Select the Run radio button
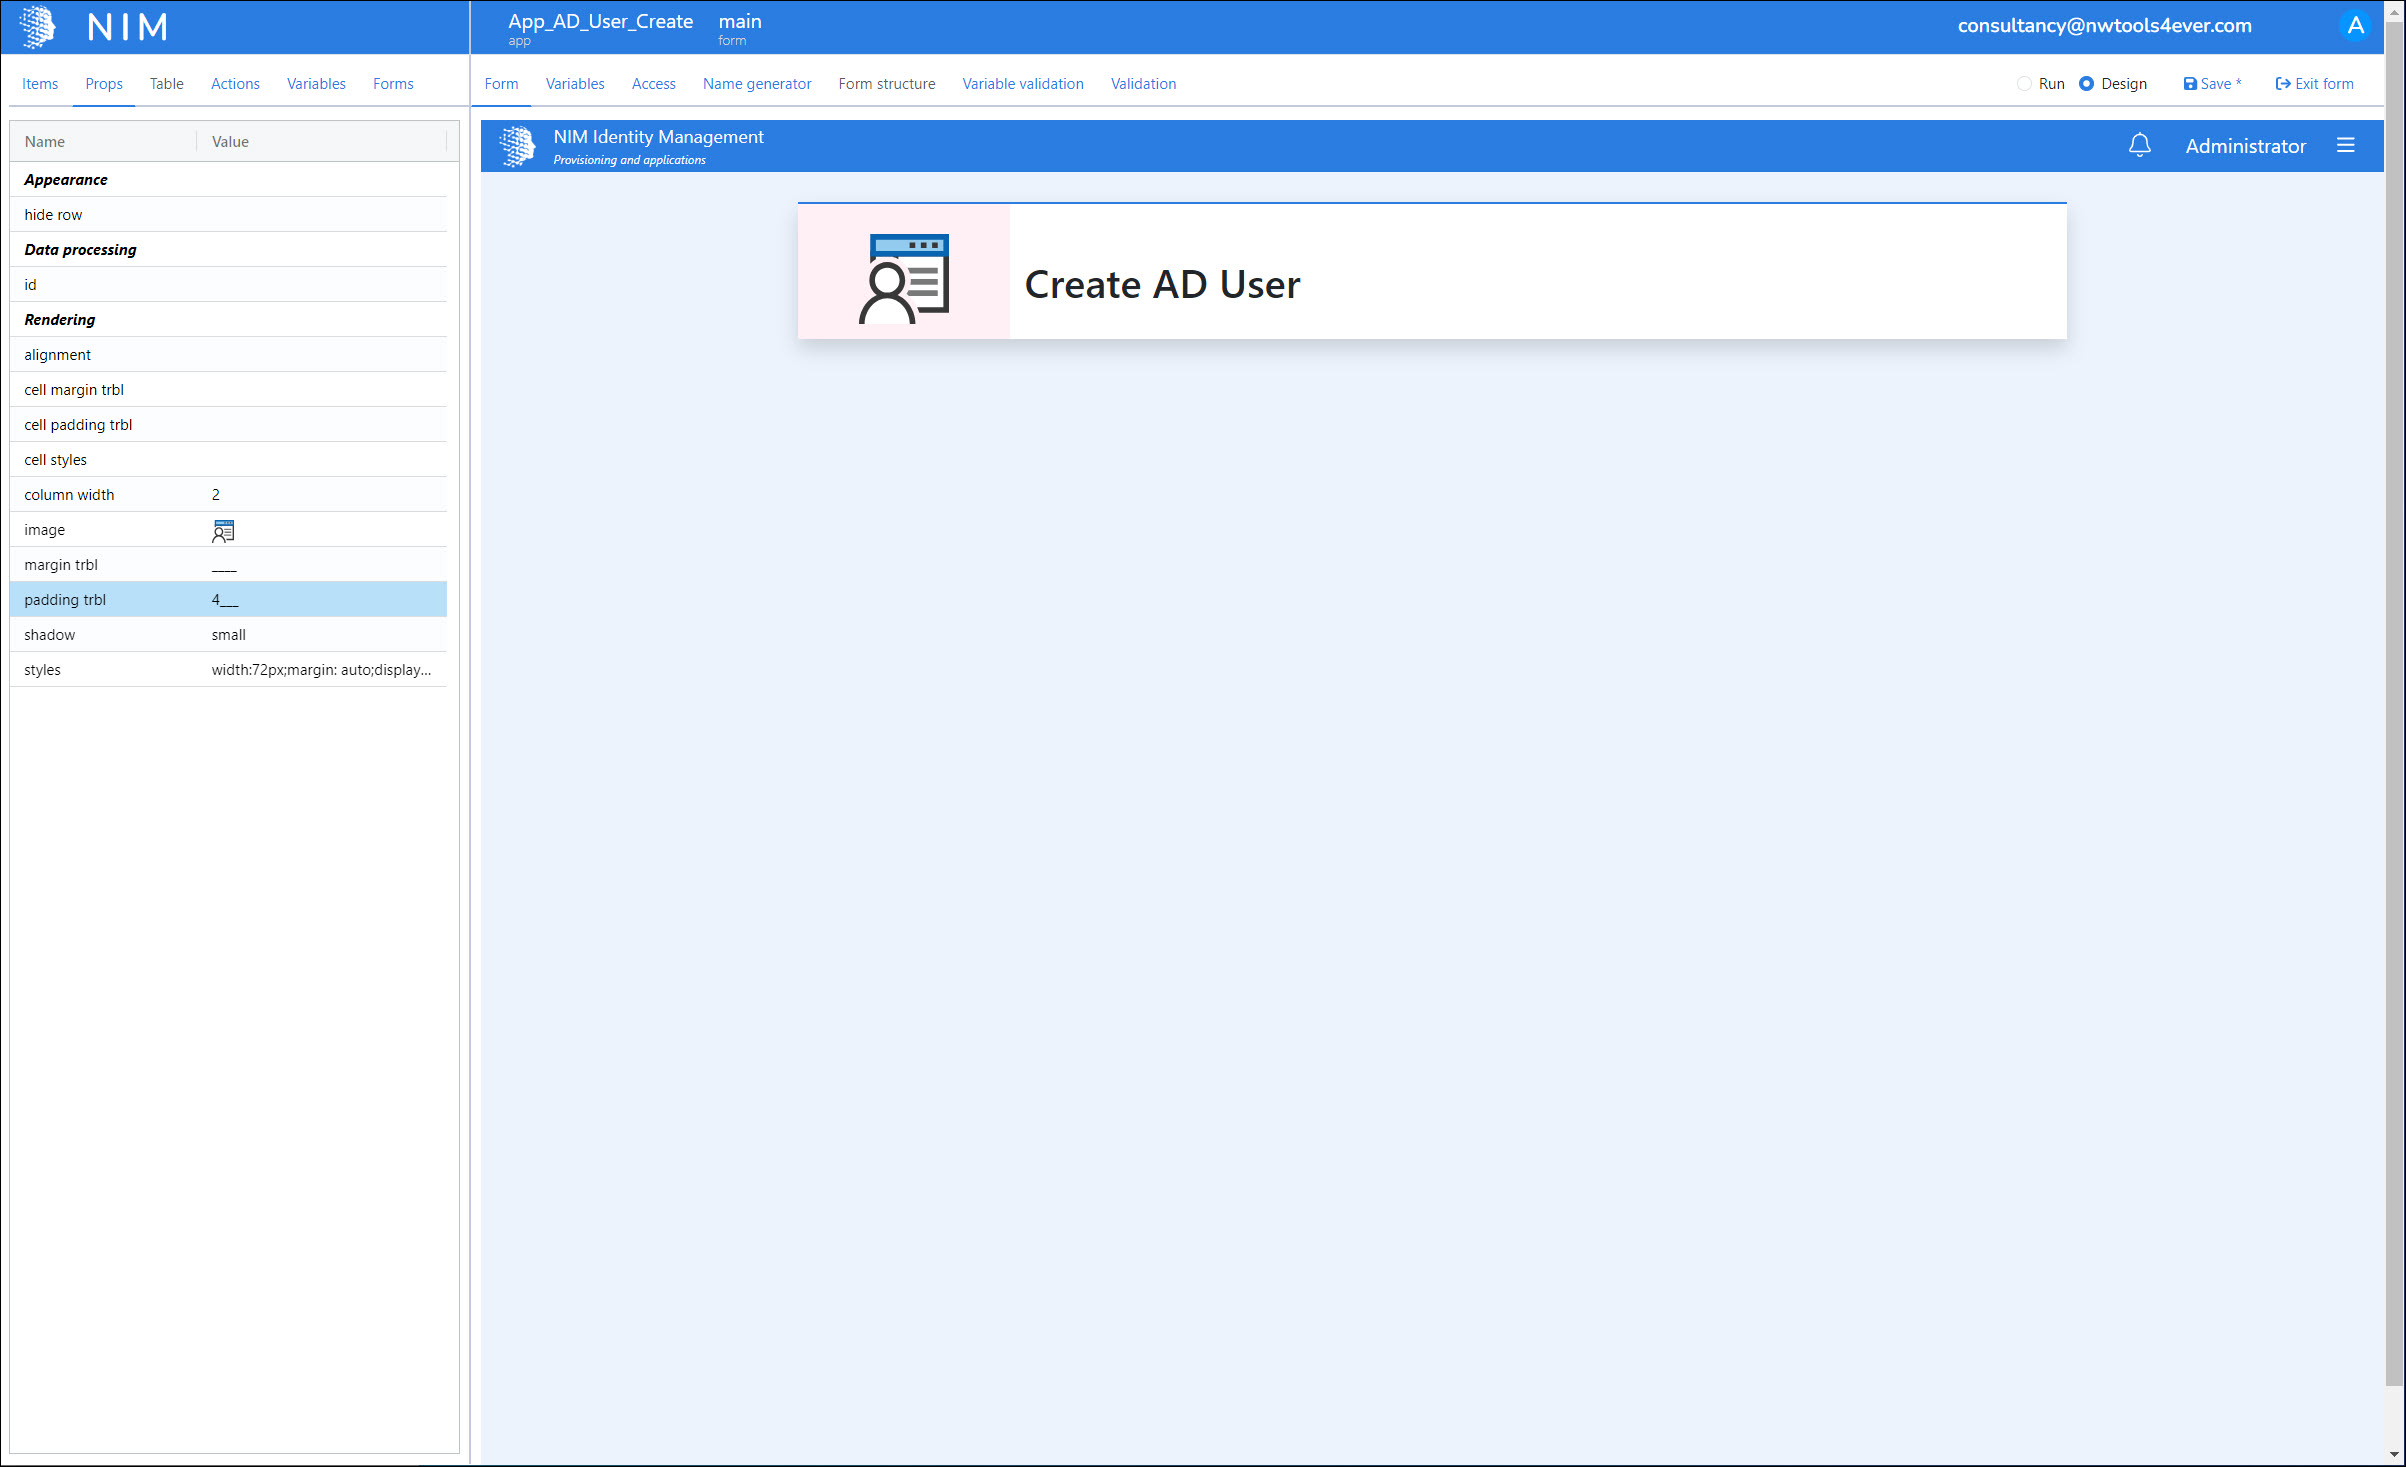The width and height of the screenshot is (2406, 1467). point(2024,84)
